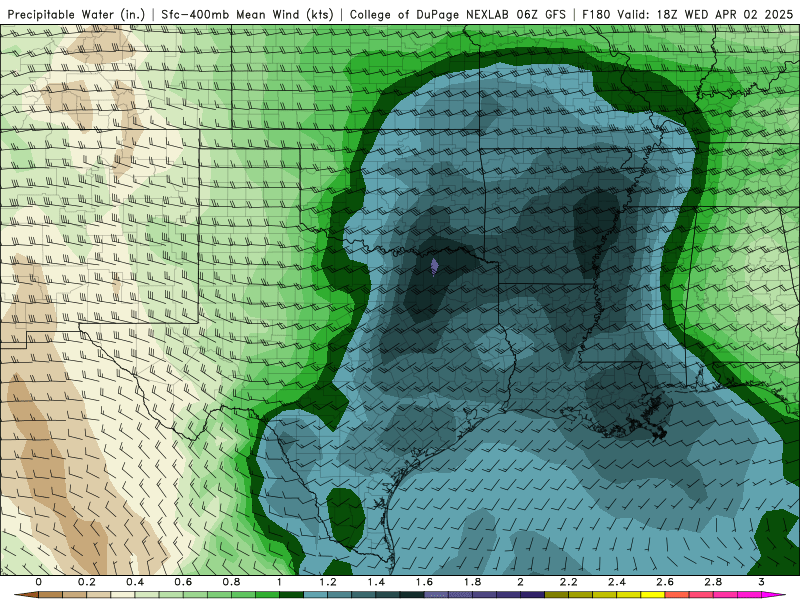Click the "Valid: 18Z WED APR 02 2025" text
The height and width of the screenshot is (600, 800).
705,15
